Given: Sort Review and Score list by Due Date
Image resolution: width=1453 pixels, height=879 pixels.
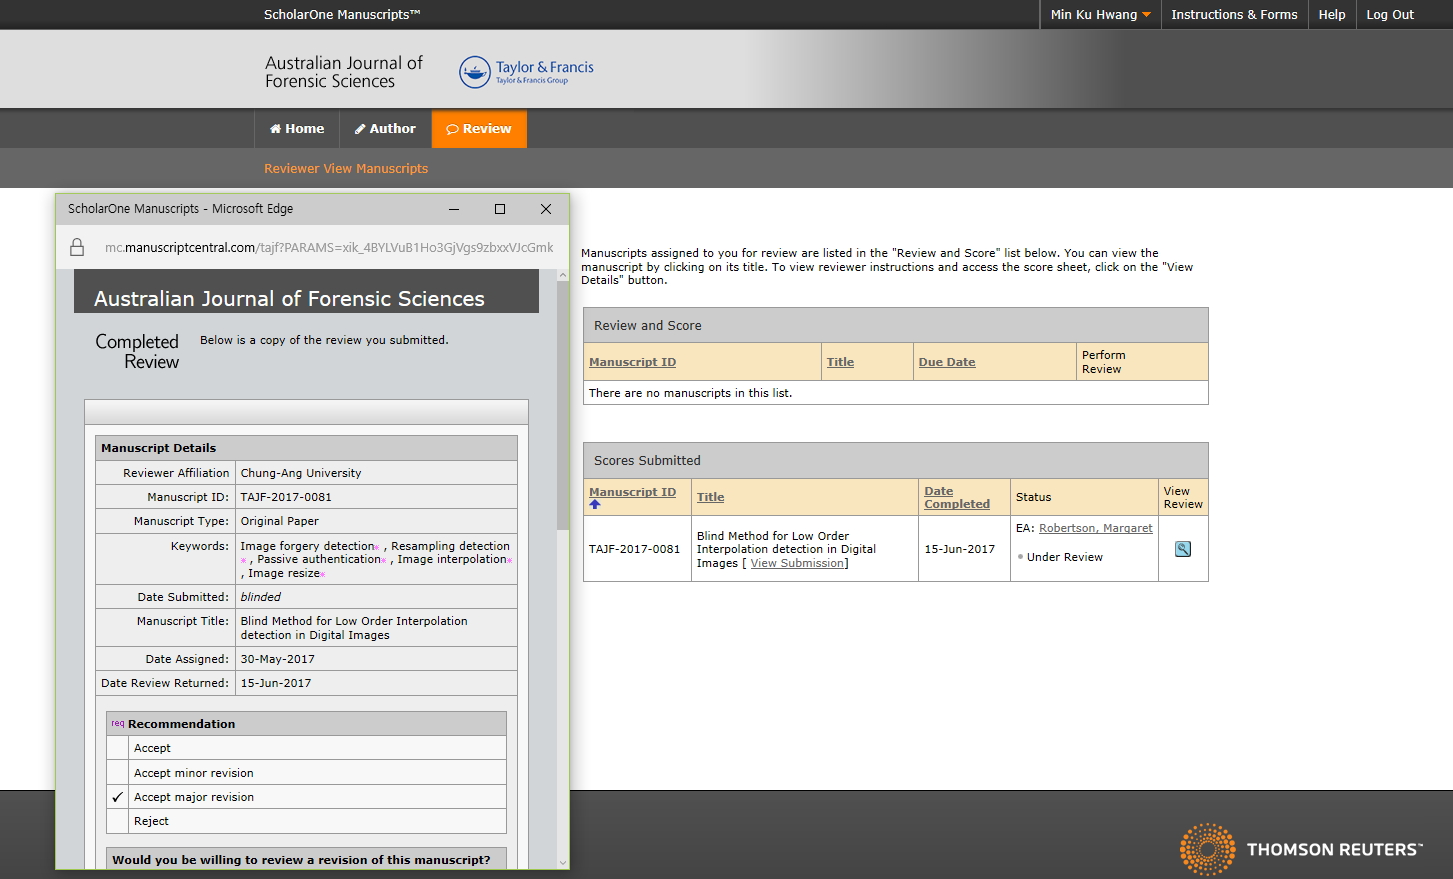Looking at the screenshot, I should 947,362.
